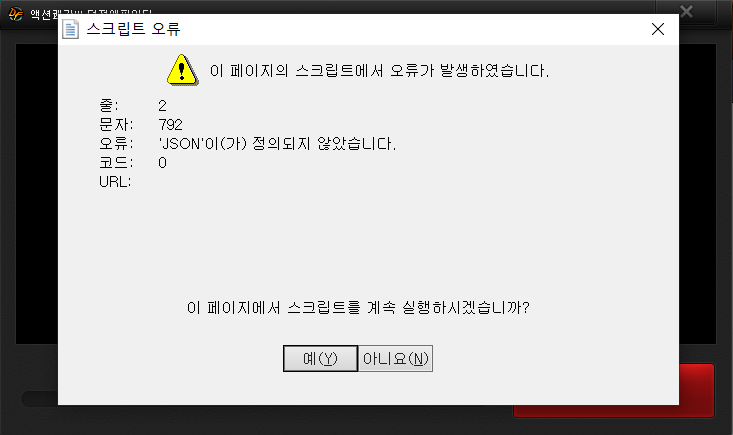This screenshot has width=733, height=435.
Task: Click the Dungeon Fighter logo icon
Action: pos(15,14)
